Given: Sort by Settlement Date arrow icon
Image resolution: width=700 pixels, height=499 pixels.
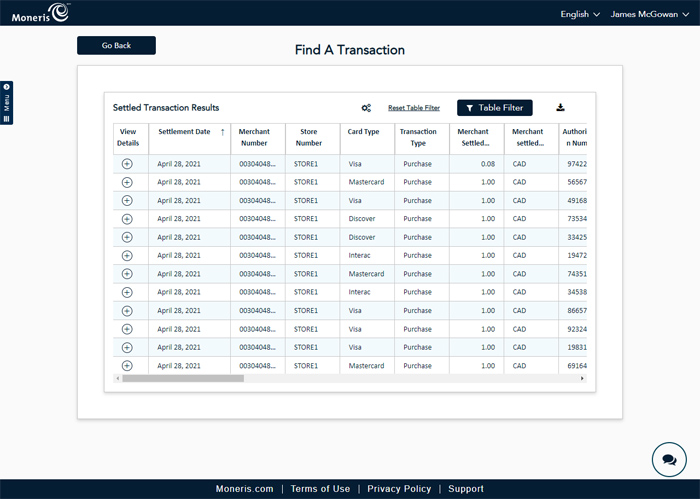Looking at the screenshot, I should pos(222,132).
